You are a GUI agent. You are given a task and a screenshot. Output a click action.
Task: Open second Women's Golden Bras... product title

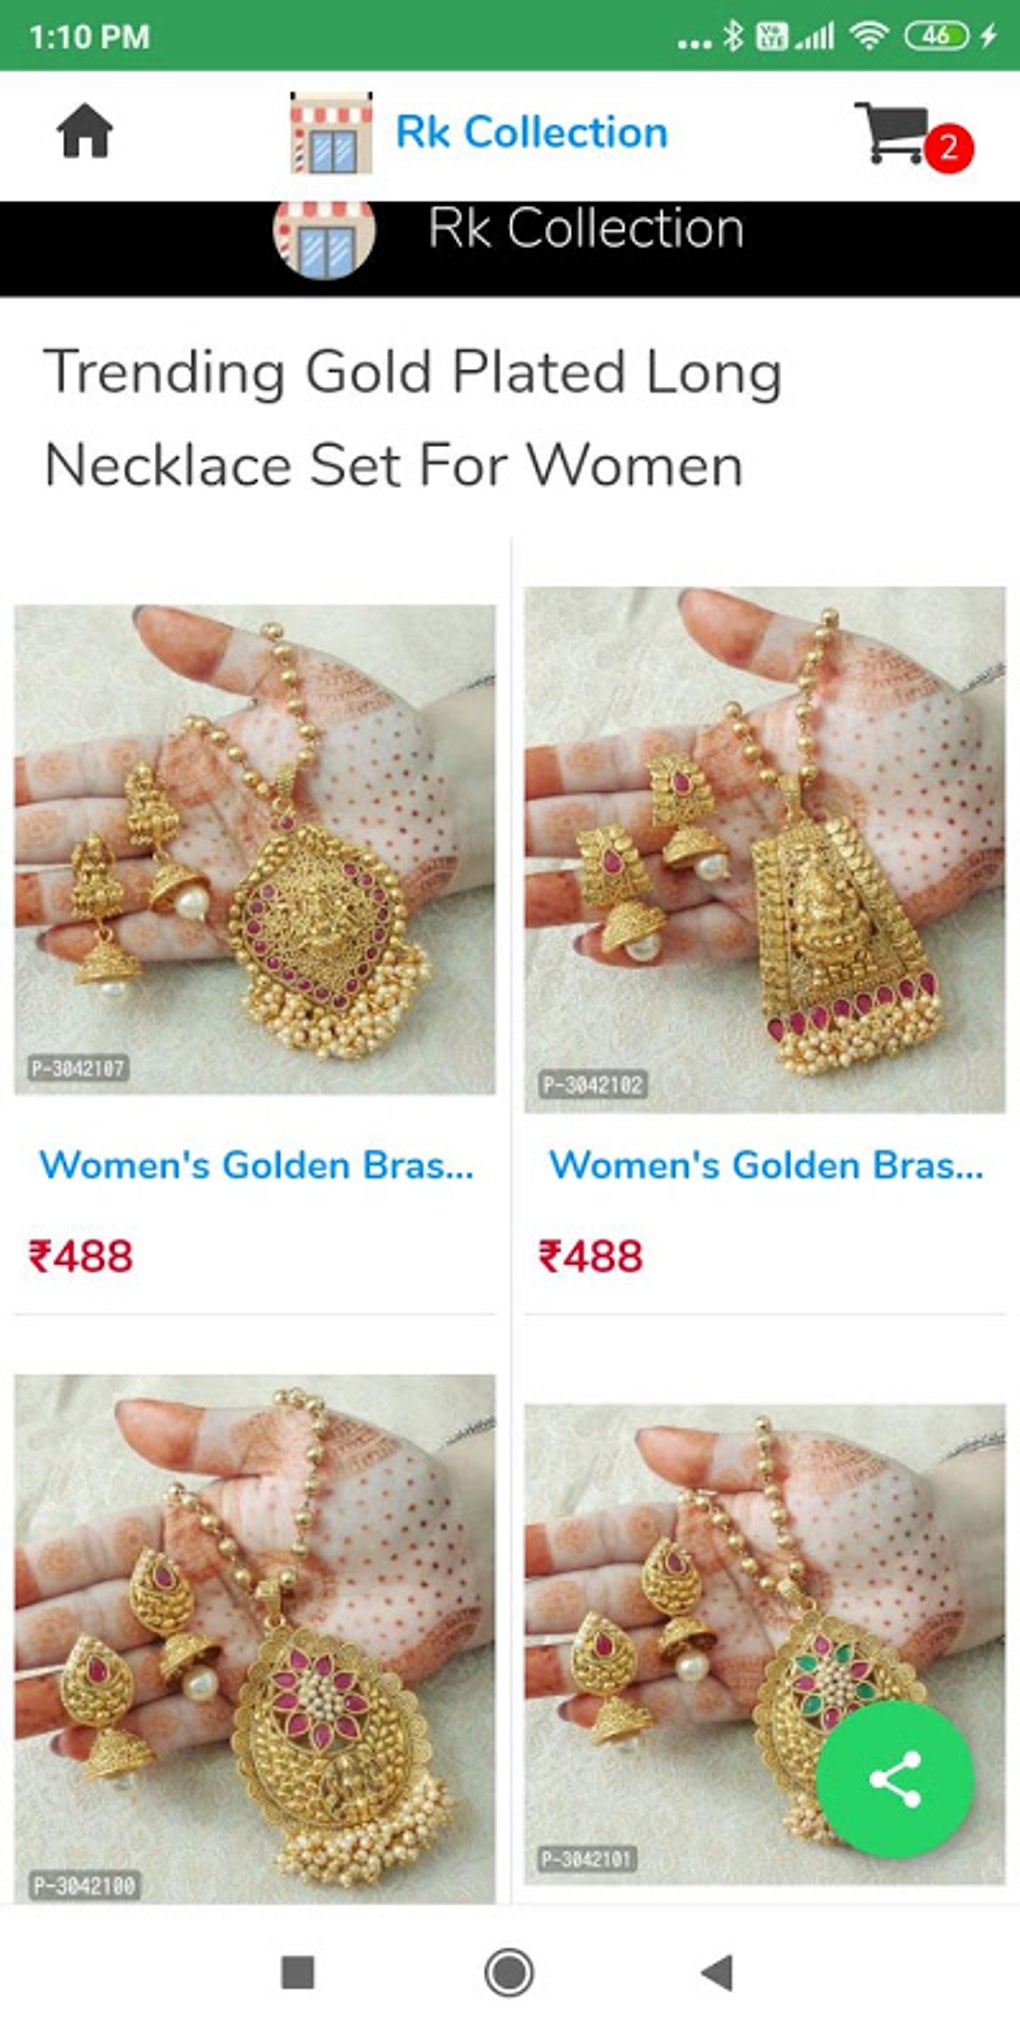(766, 1165)
